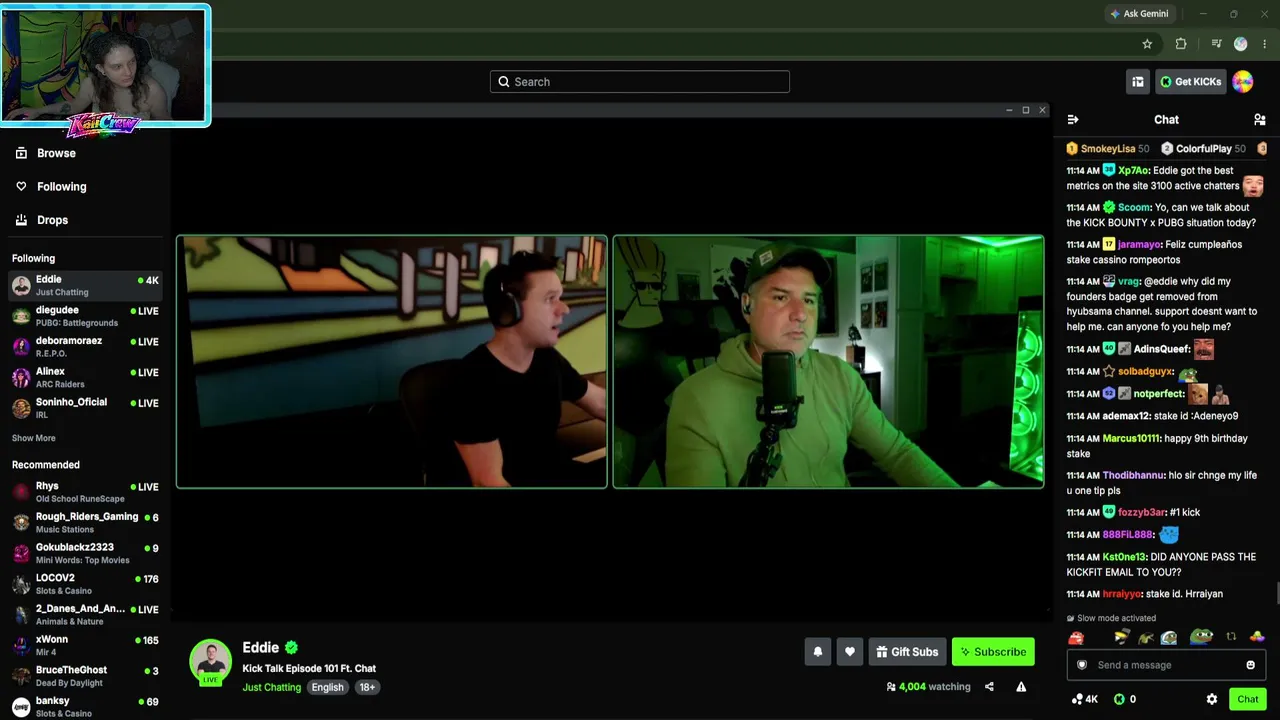Click username Scoom in chat
Viewport: 1280px width, 720px height.
pos(1134,208)
